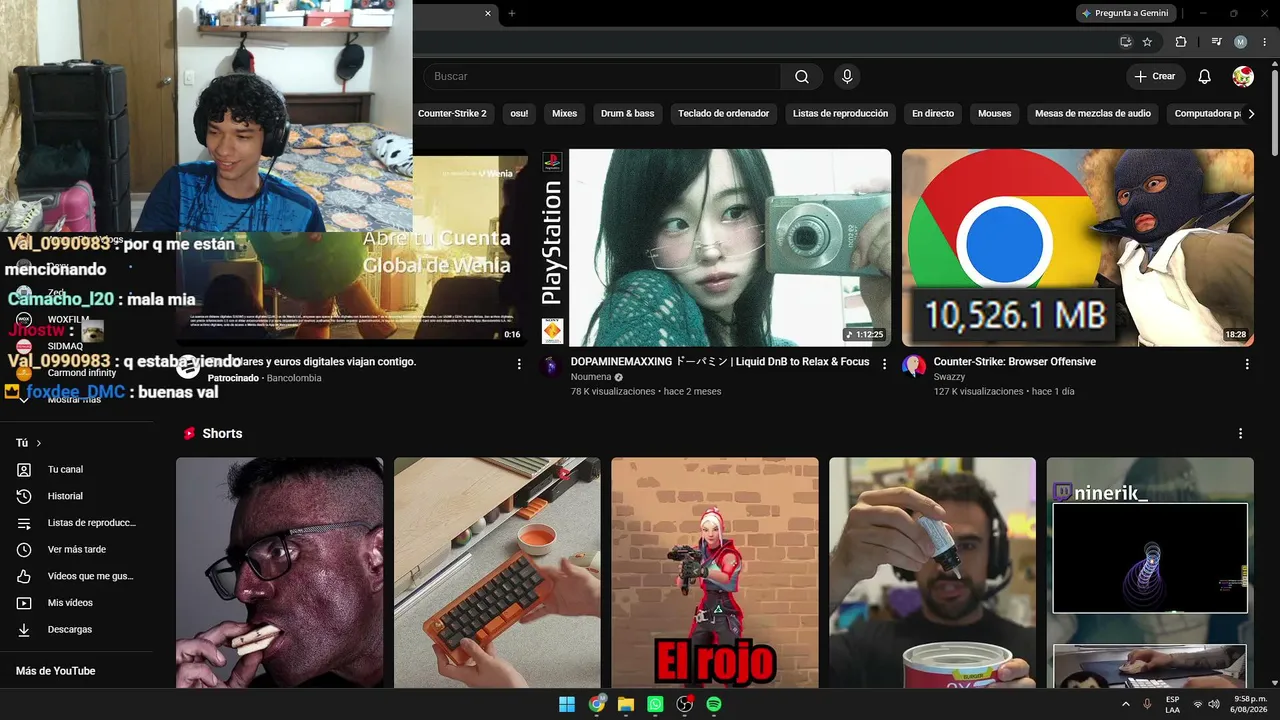Select the Listas de reproducción filter chip
The height and width of the screenshot is (720, 1280).
[840, 114]
